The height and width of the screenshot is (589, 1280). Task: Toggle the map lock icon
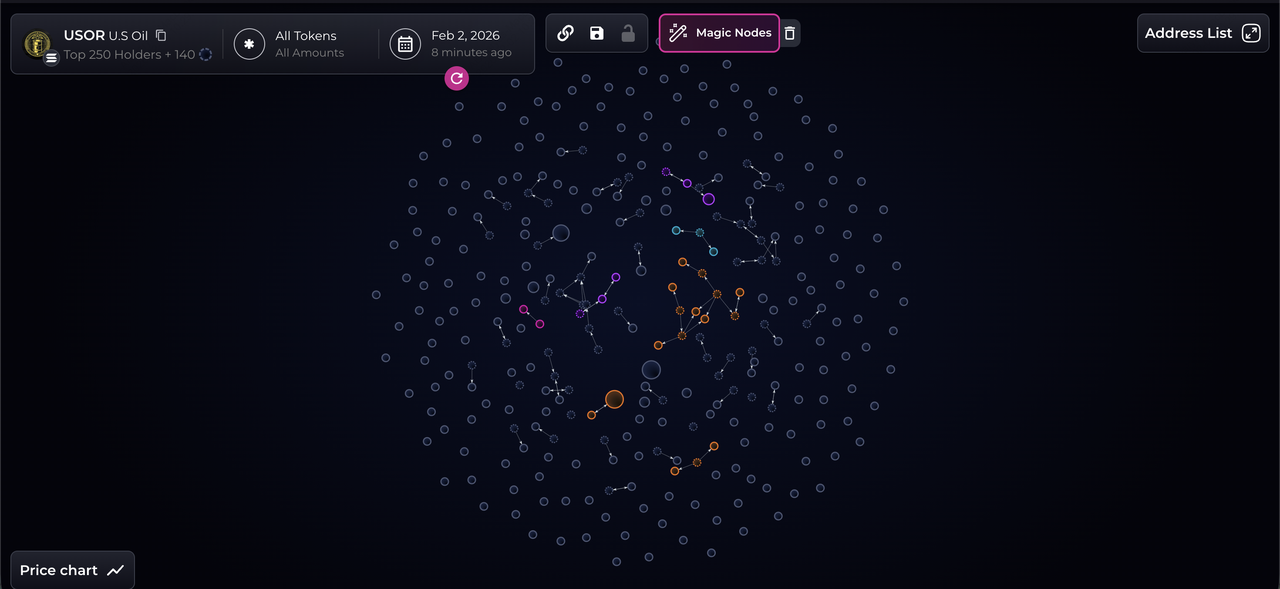tap(628, 33)
